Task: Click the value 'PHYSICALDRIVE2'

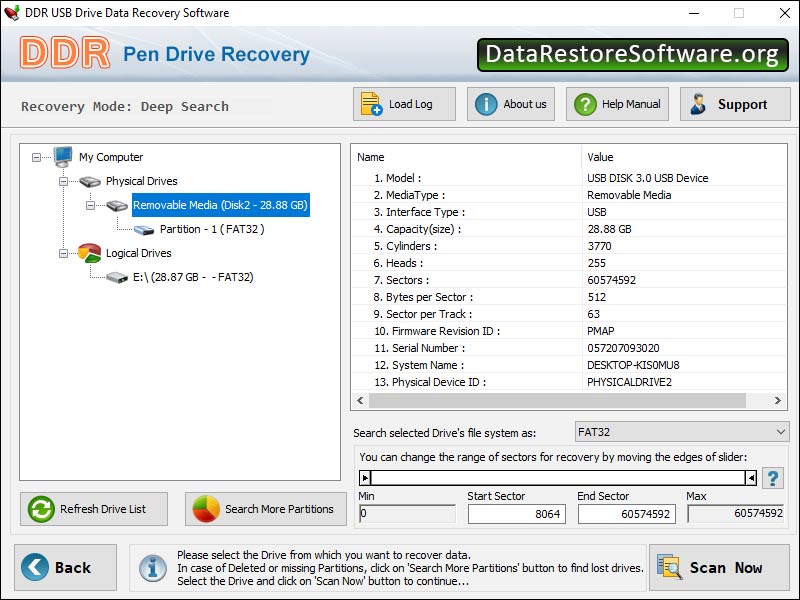Action: (629, 382)
